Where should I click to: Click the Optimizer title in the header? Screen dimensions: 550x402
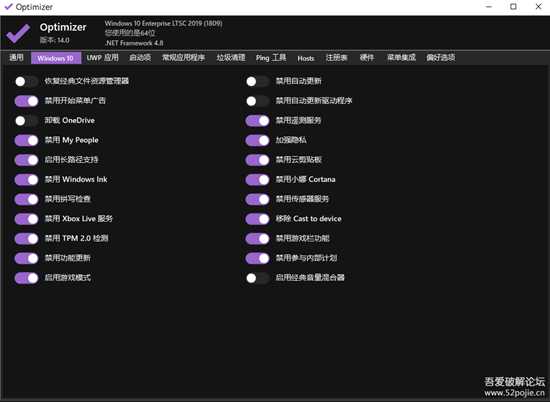tap(63, 27)
